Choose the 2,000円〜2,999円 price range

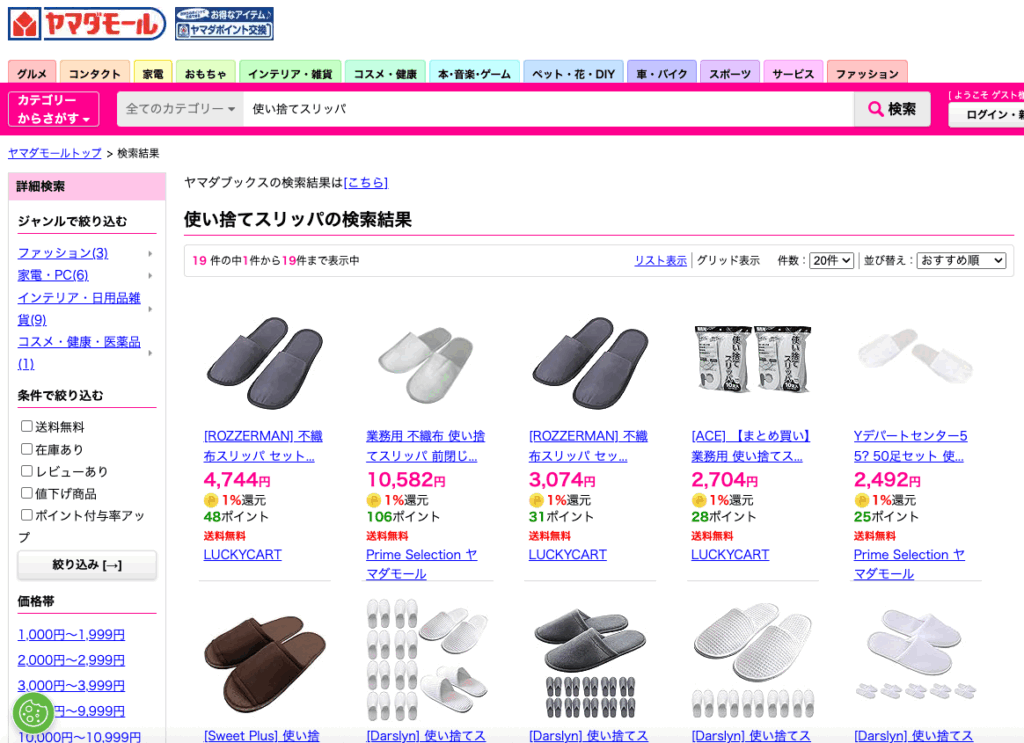click(x=71, y=660)
